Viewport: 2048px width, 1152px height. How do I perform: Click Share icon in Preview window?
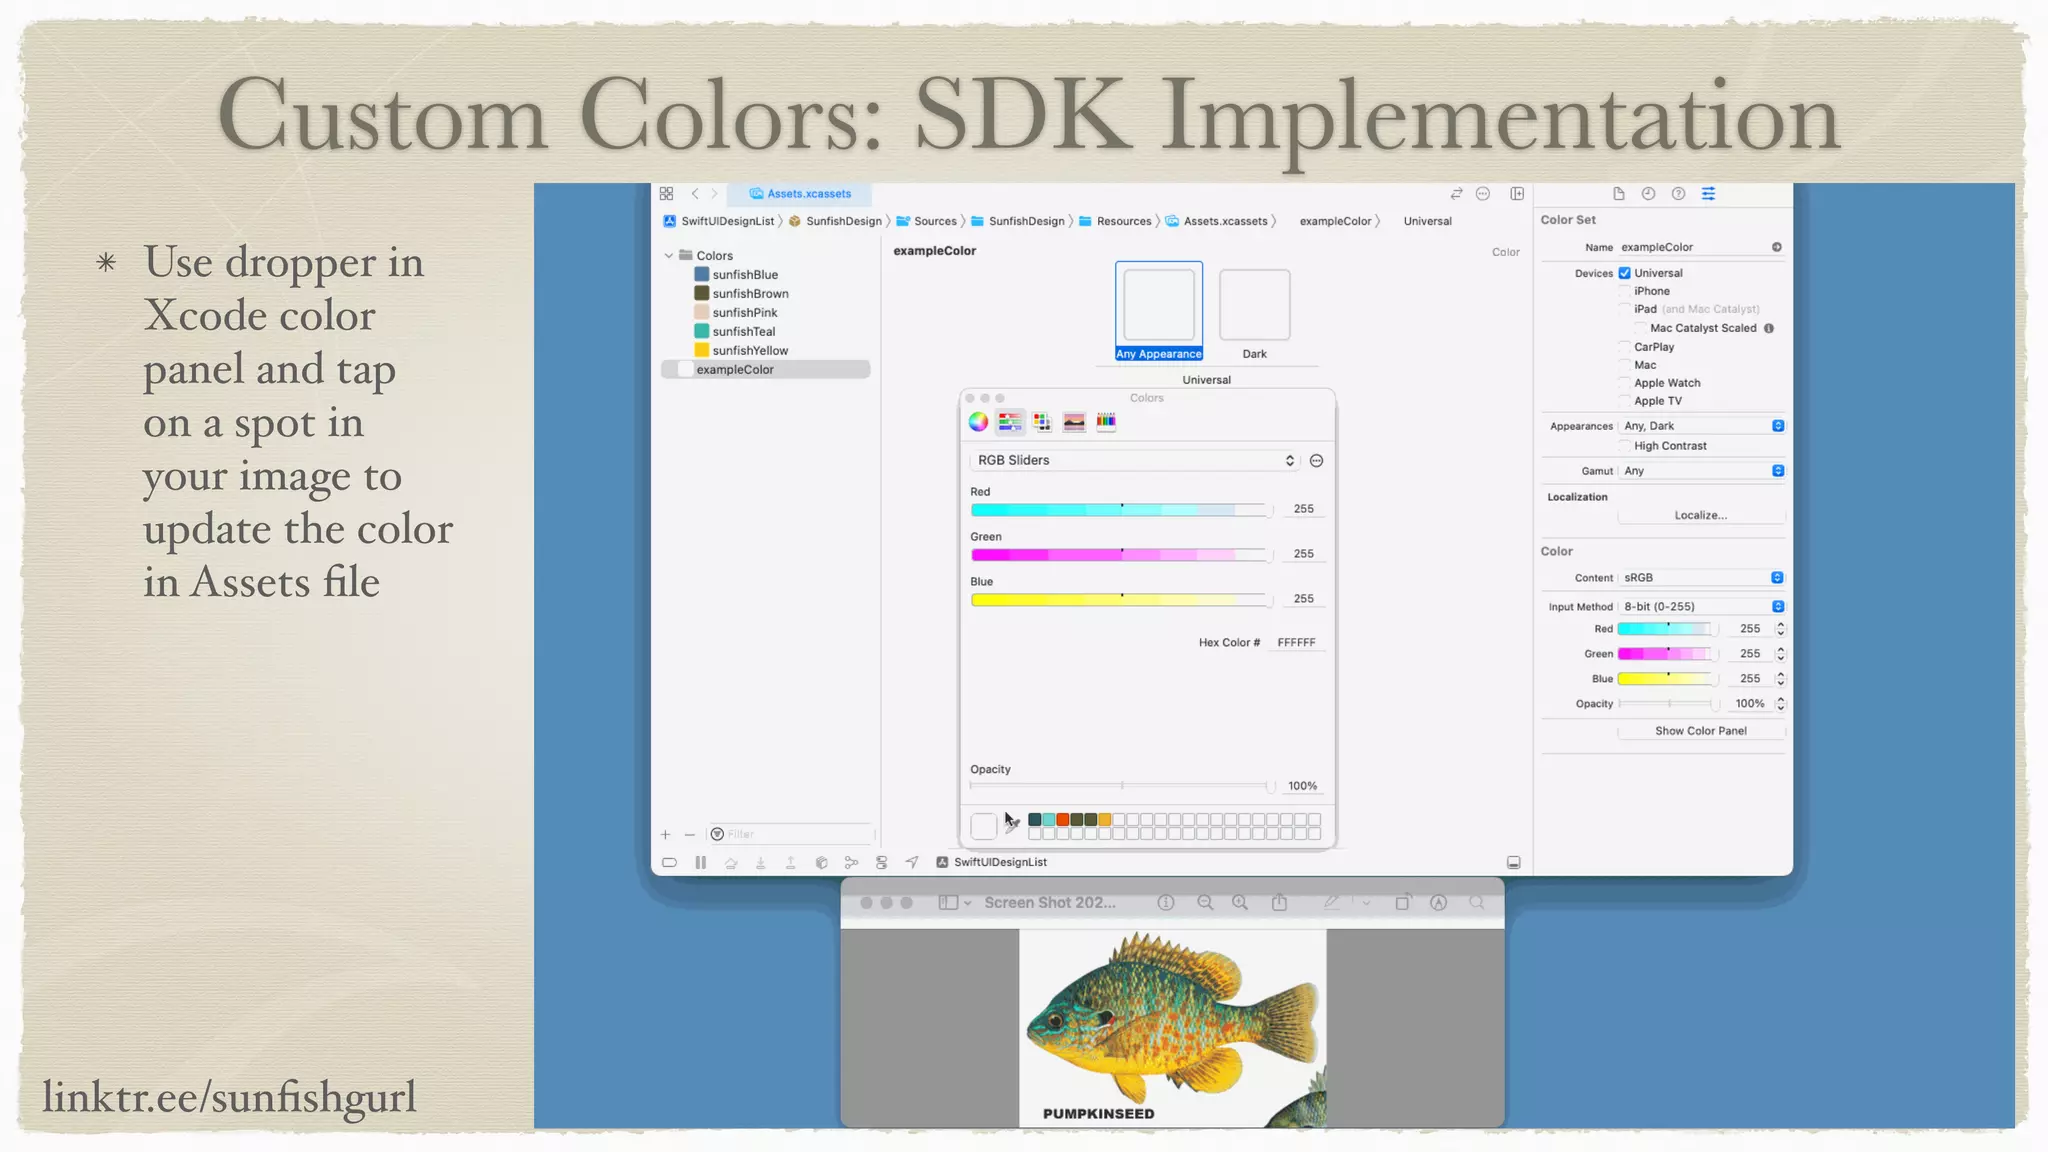1279,902
